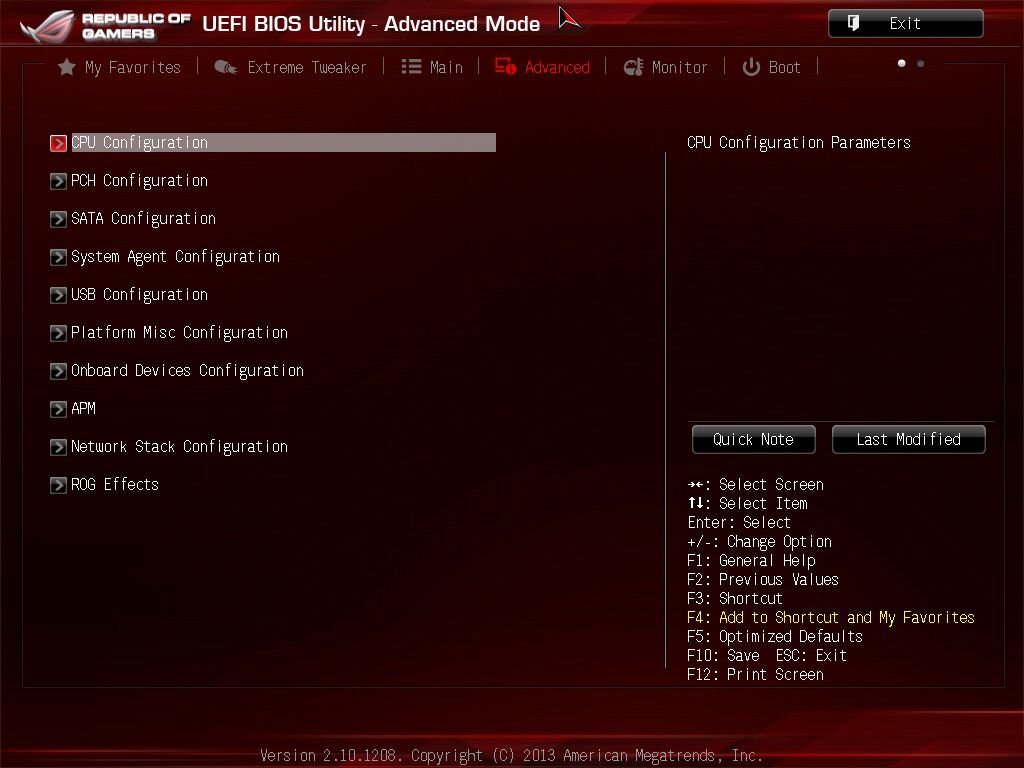Open the Last Modified list
1024x768 pixels.
point(908,440)
